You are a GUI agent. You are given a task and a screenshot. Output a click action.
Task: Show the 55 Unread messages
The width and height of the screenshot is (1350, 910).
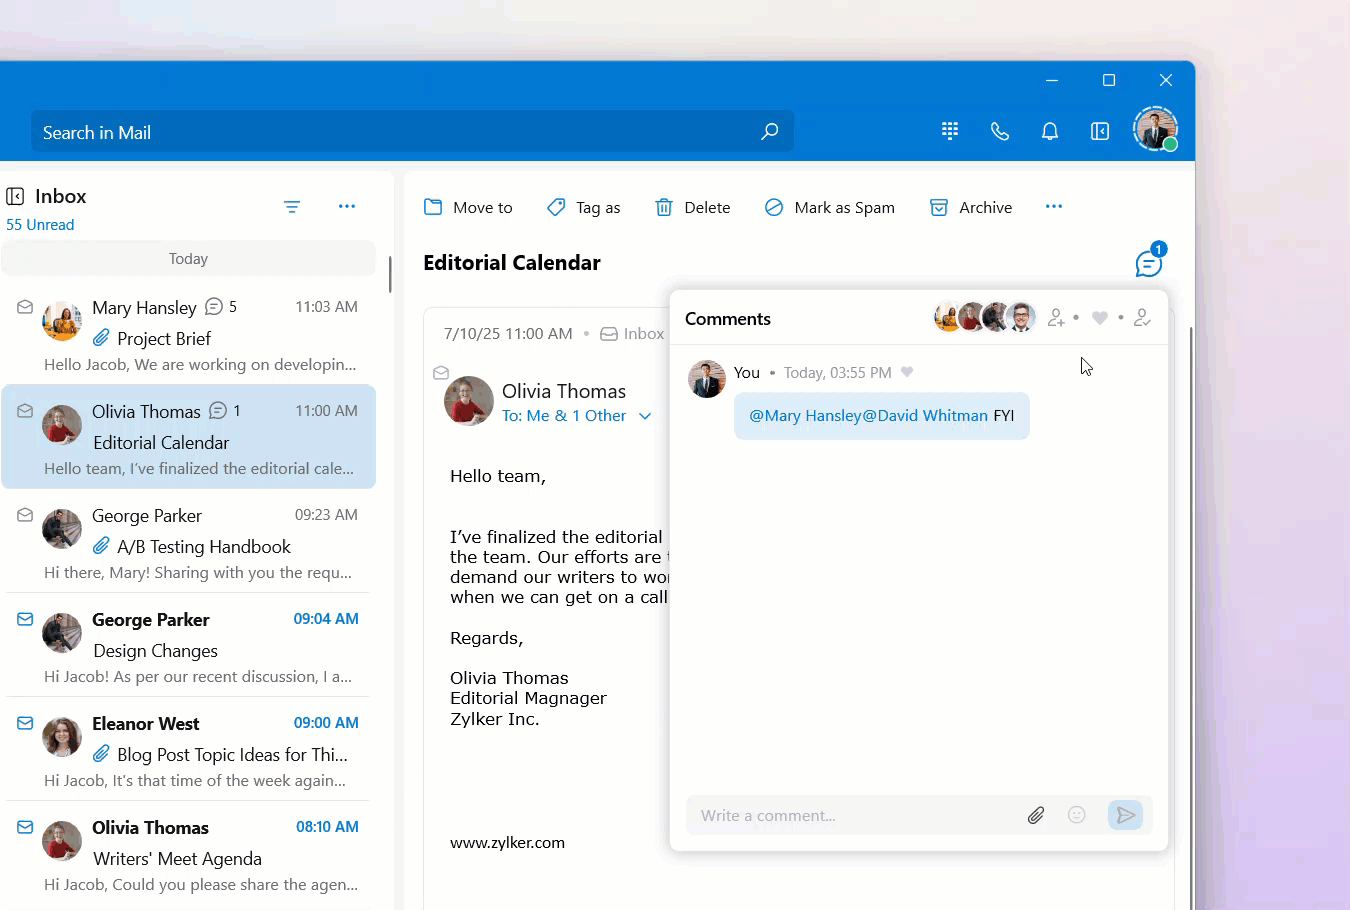40,225
